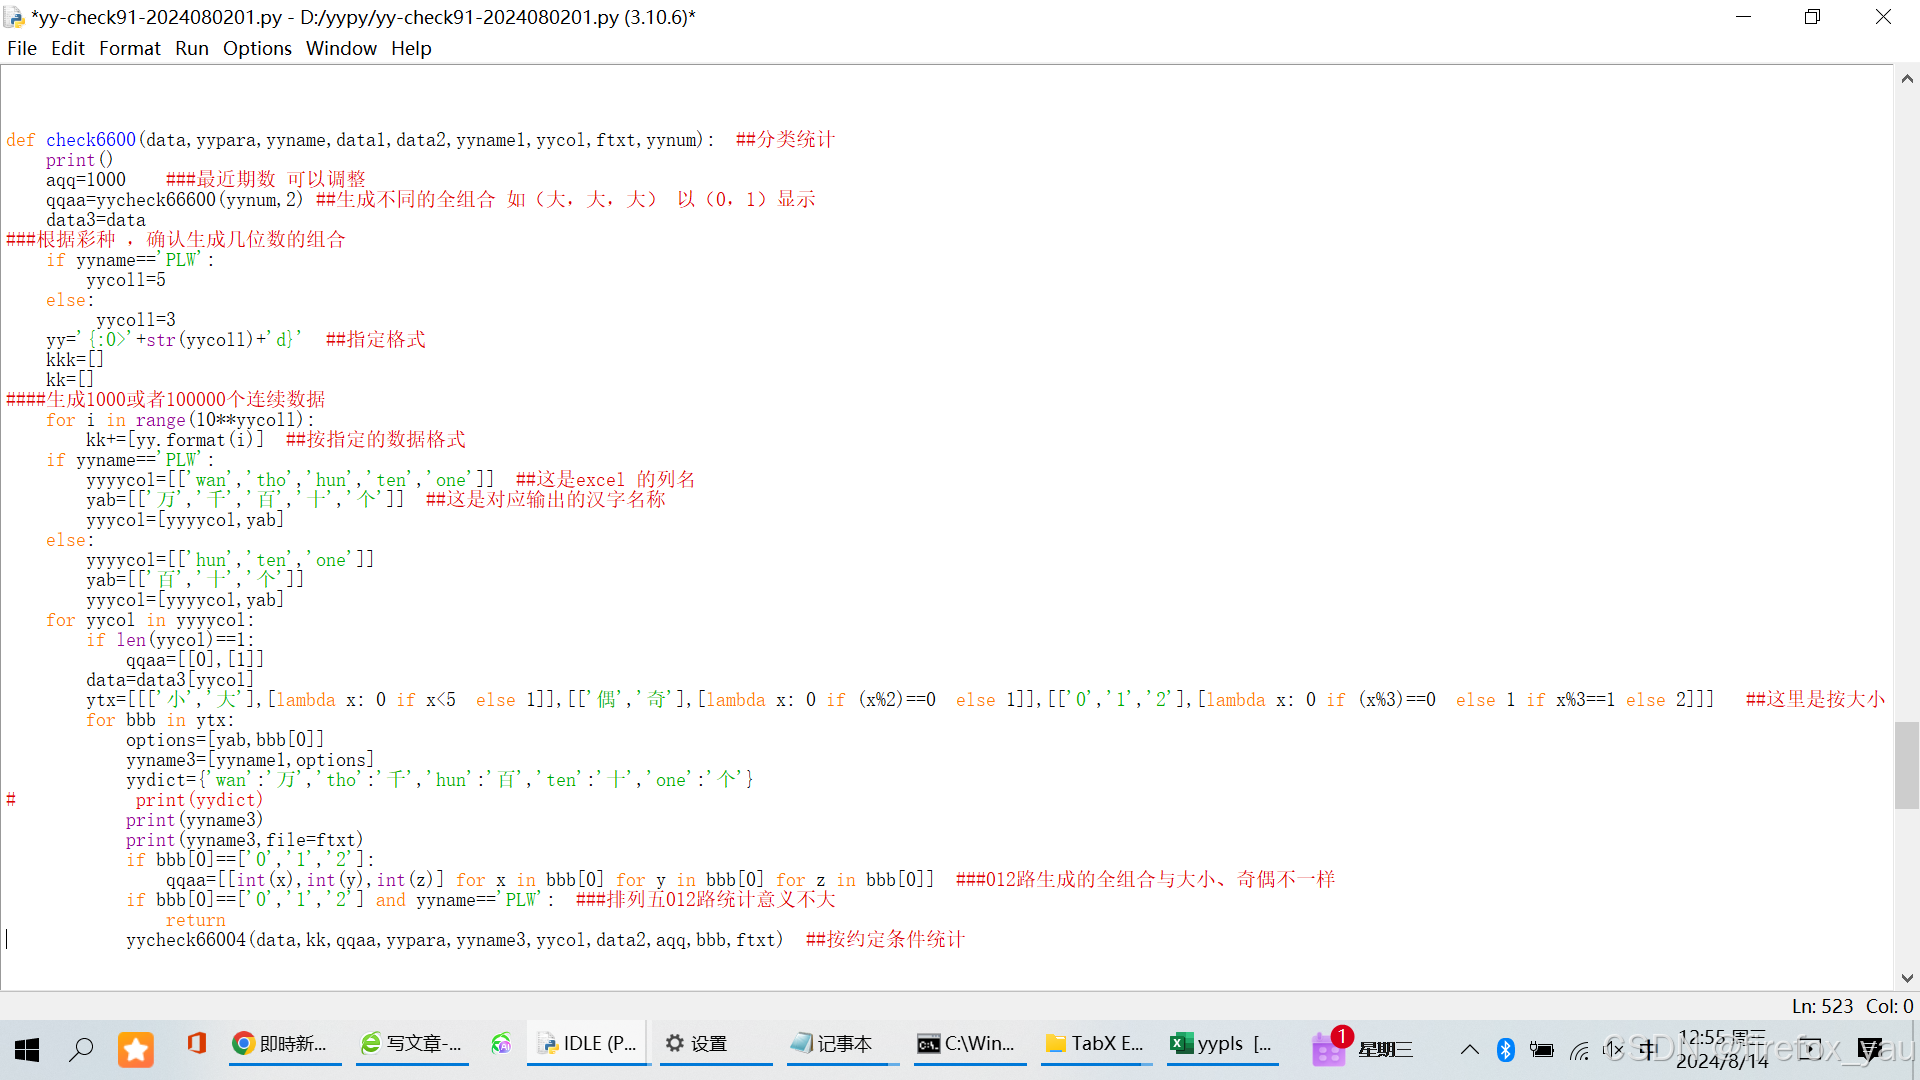Open the Run menu
Image resolution: width=1920 pixels, height=1080 pixels.
[191, 48]
